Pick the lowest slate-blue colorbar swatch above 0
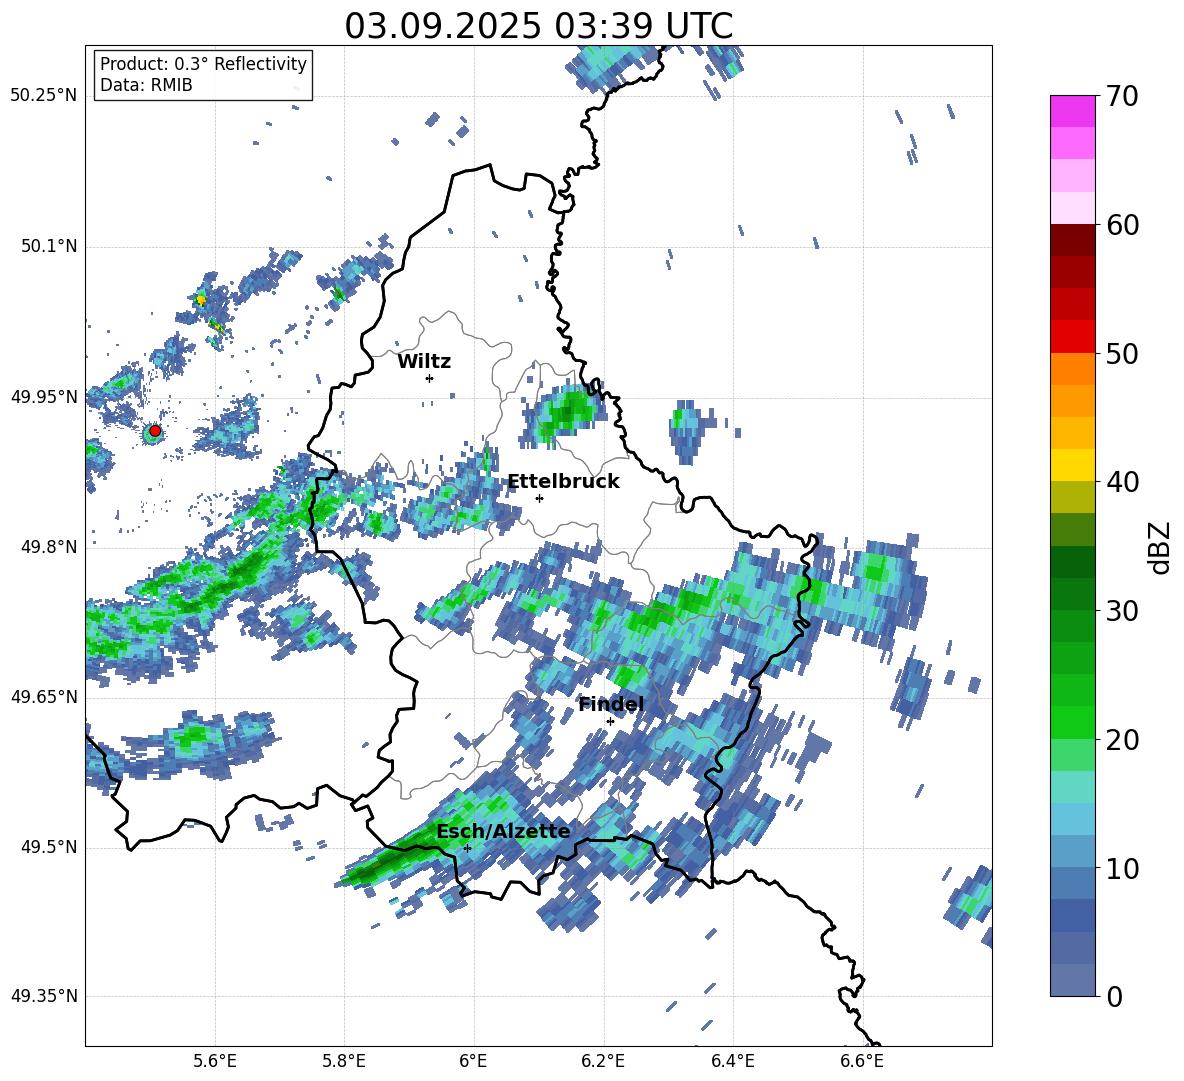The image size is (1184, 1081). 1072,980
